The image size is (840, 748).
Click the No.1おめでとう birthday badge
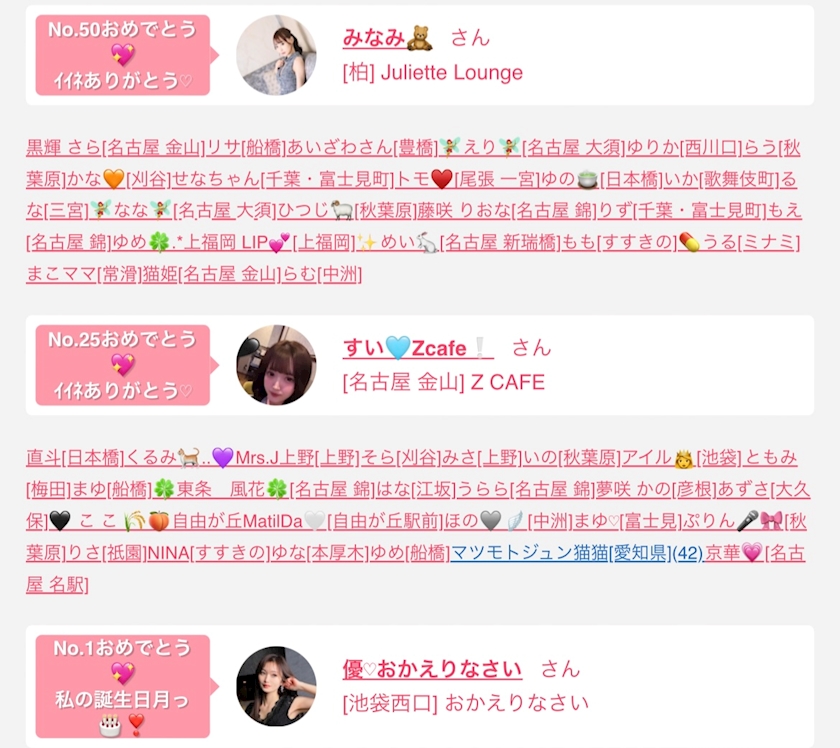(123, 686)
